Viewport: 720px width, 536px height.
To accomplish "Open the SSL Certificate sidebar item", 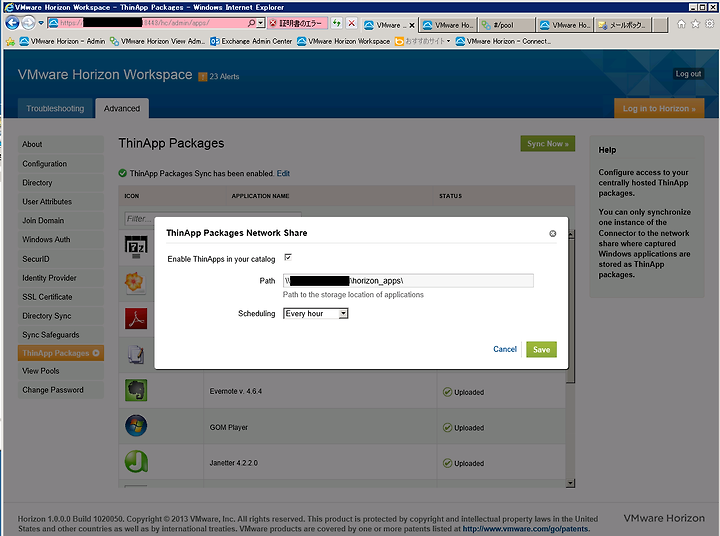I will coord(61,297).
